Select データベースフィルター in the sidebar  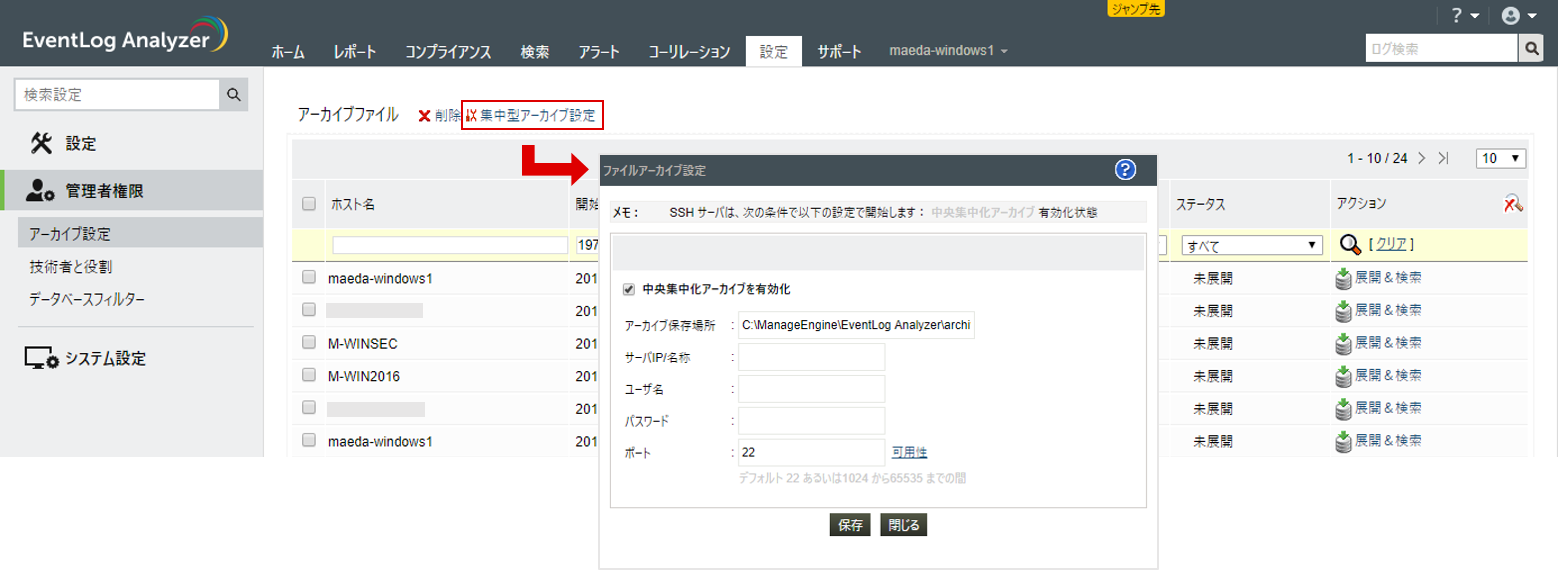click(86, 298)
